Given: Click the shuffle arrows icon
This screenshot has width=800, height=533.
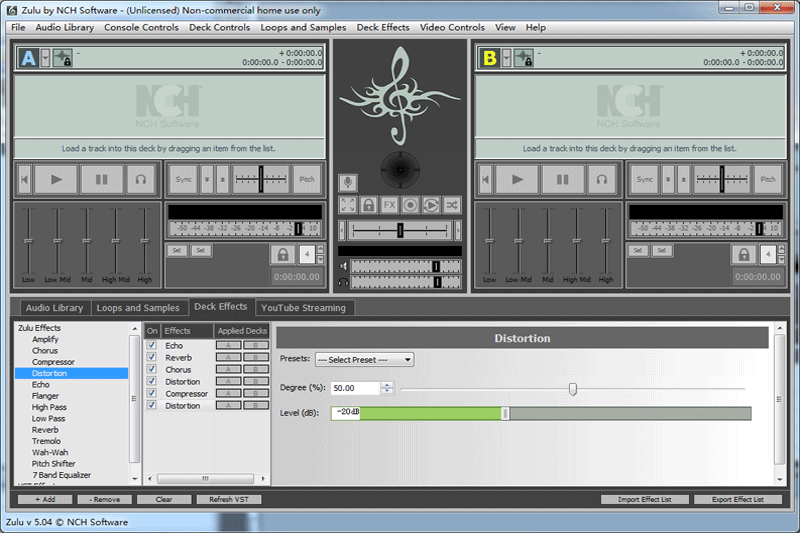Looking at the screenshot, I should tap(452, 205).
